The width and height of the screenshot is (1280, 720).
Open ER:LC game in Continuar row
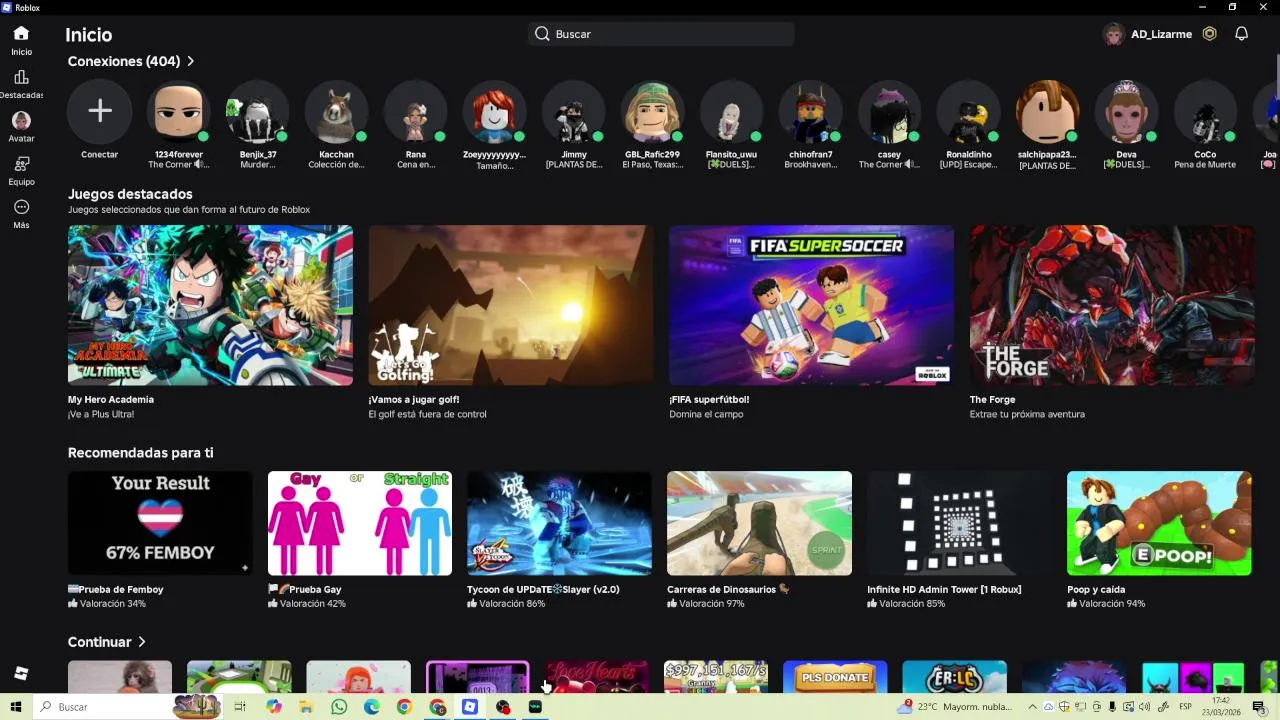click(954, 677)
